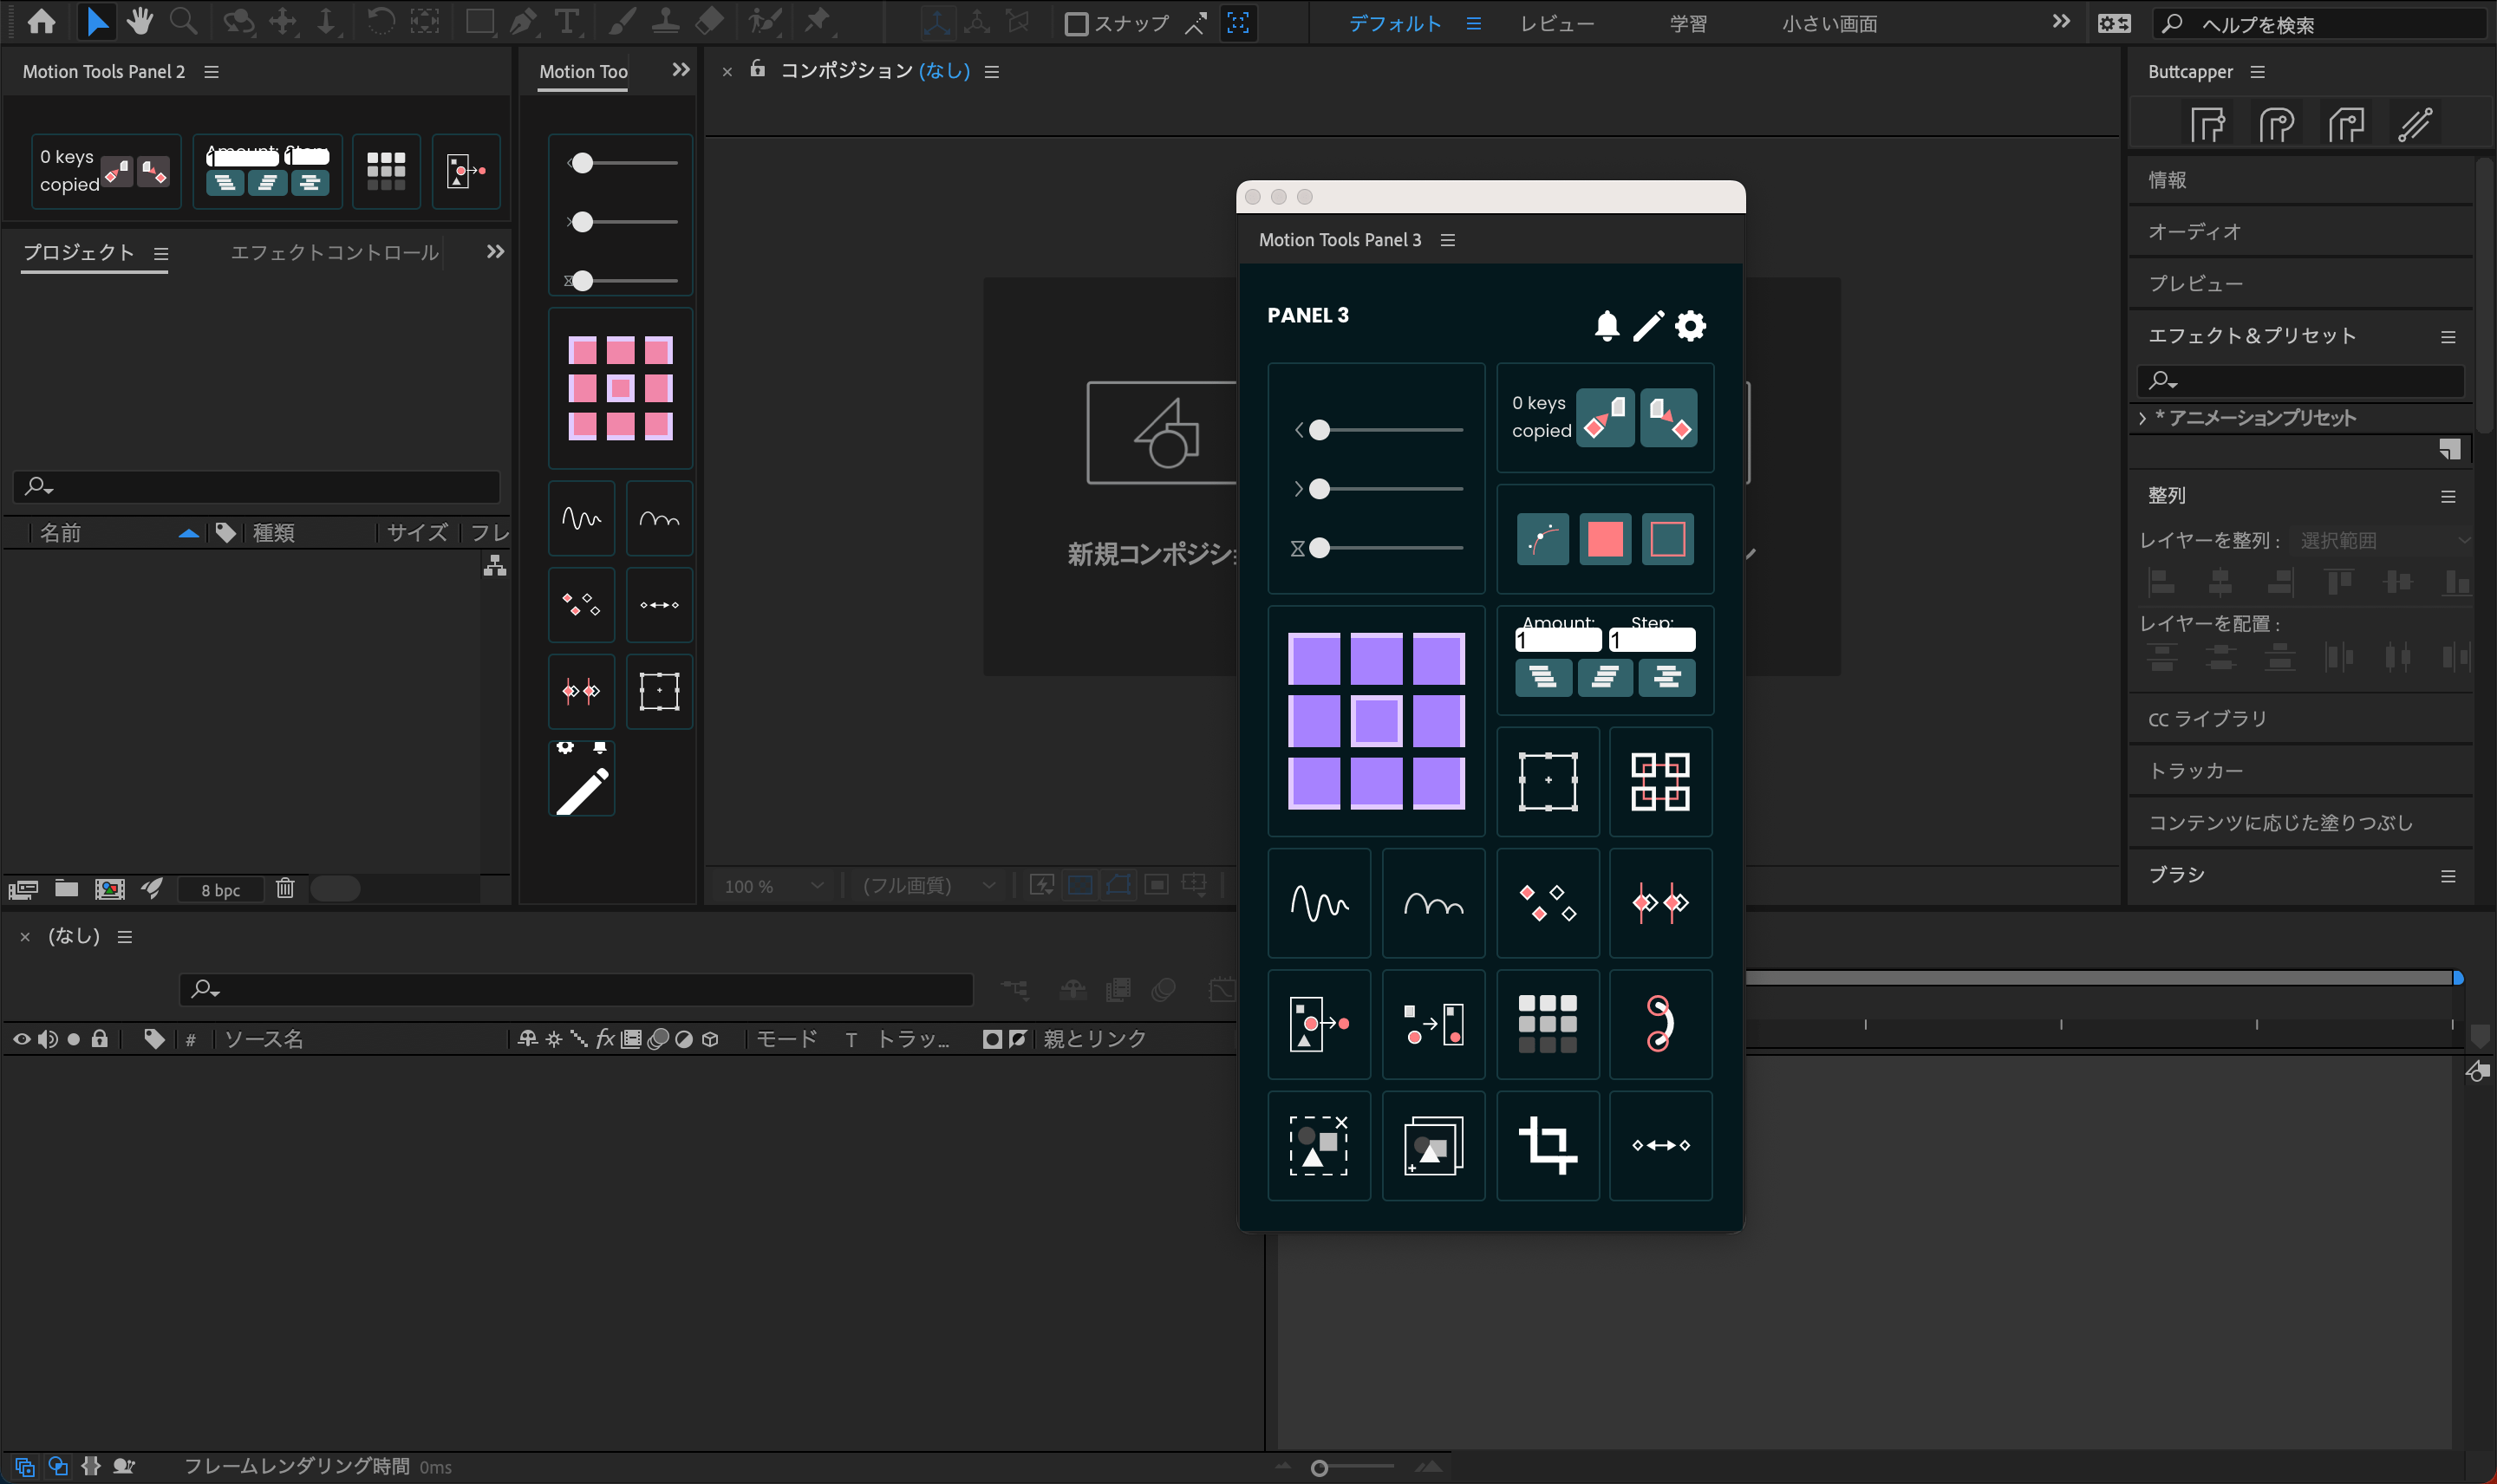This screenshot has width=2497, height=1484.
Task: Open Panel 3 settings with the gear icon
Action: (x=1690, y=326)
